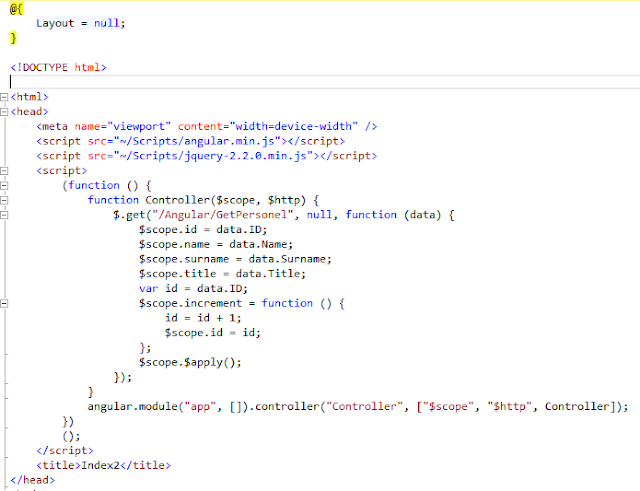Viewport: 640px width, 491px height.
Task: Collapse the <html> element outline
Action: tap(4, 97)
